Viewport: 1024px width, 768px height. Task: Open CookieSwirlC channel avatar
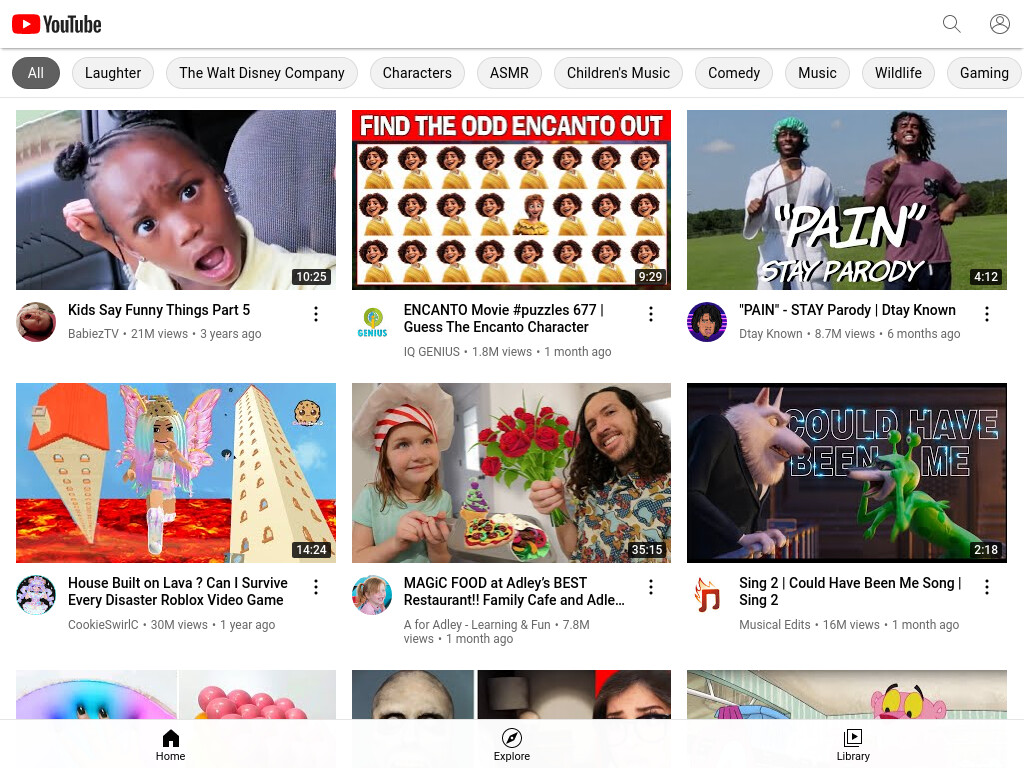point(36,595)
